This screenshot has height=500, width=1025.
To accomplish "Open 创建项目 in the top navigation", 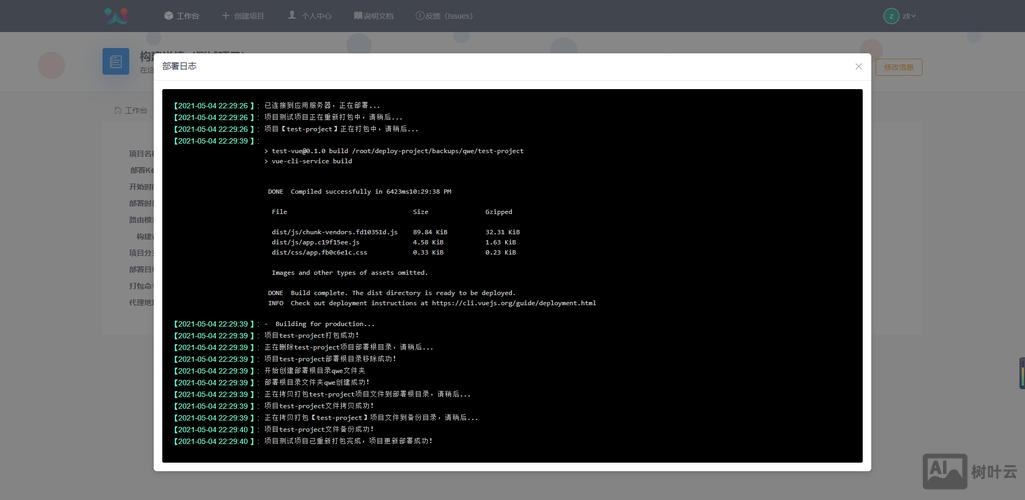I will coord(243,16).
